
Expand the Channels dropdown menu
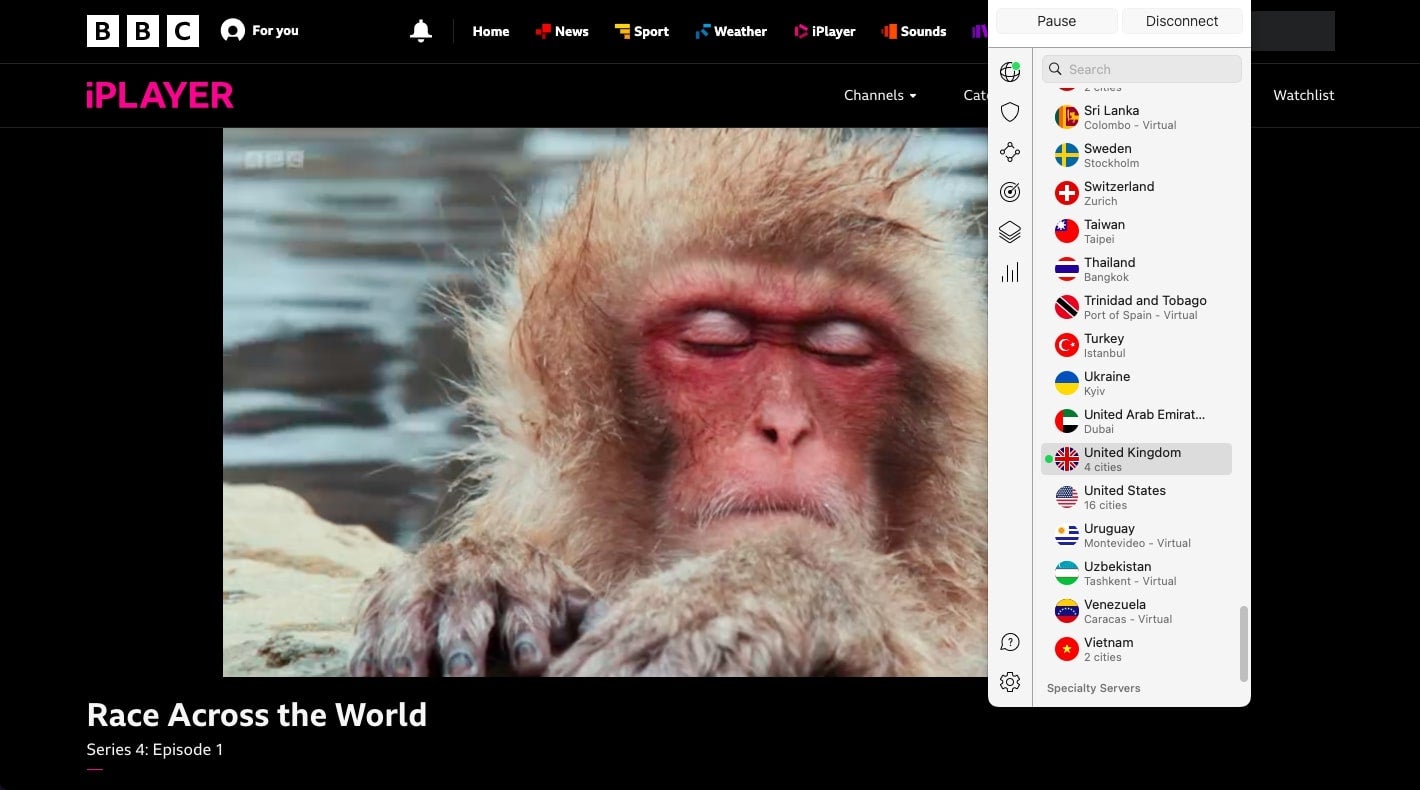(x=880, y=95)
